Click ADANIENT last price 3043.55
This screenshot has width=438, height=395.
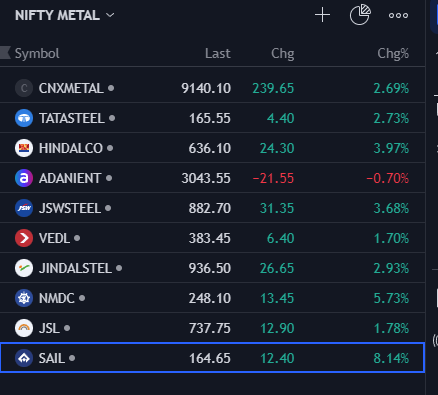[x=206, y=178]
